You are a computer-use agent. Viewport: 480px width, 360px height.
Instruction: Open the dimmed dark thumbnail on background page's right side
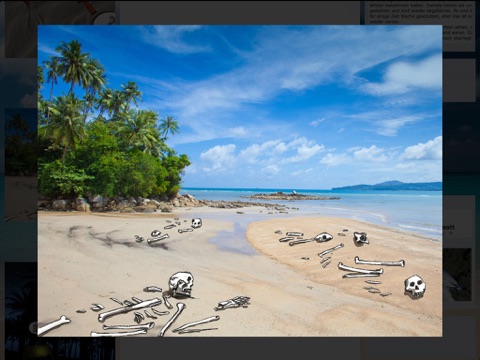click(x=457, y=275)
